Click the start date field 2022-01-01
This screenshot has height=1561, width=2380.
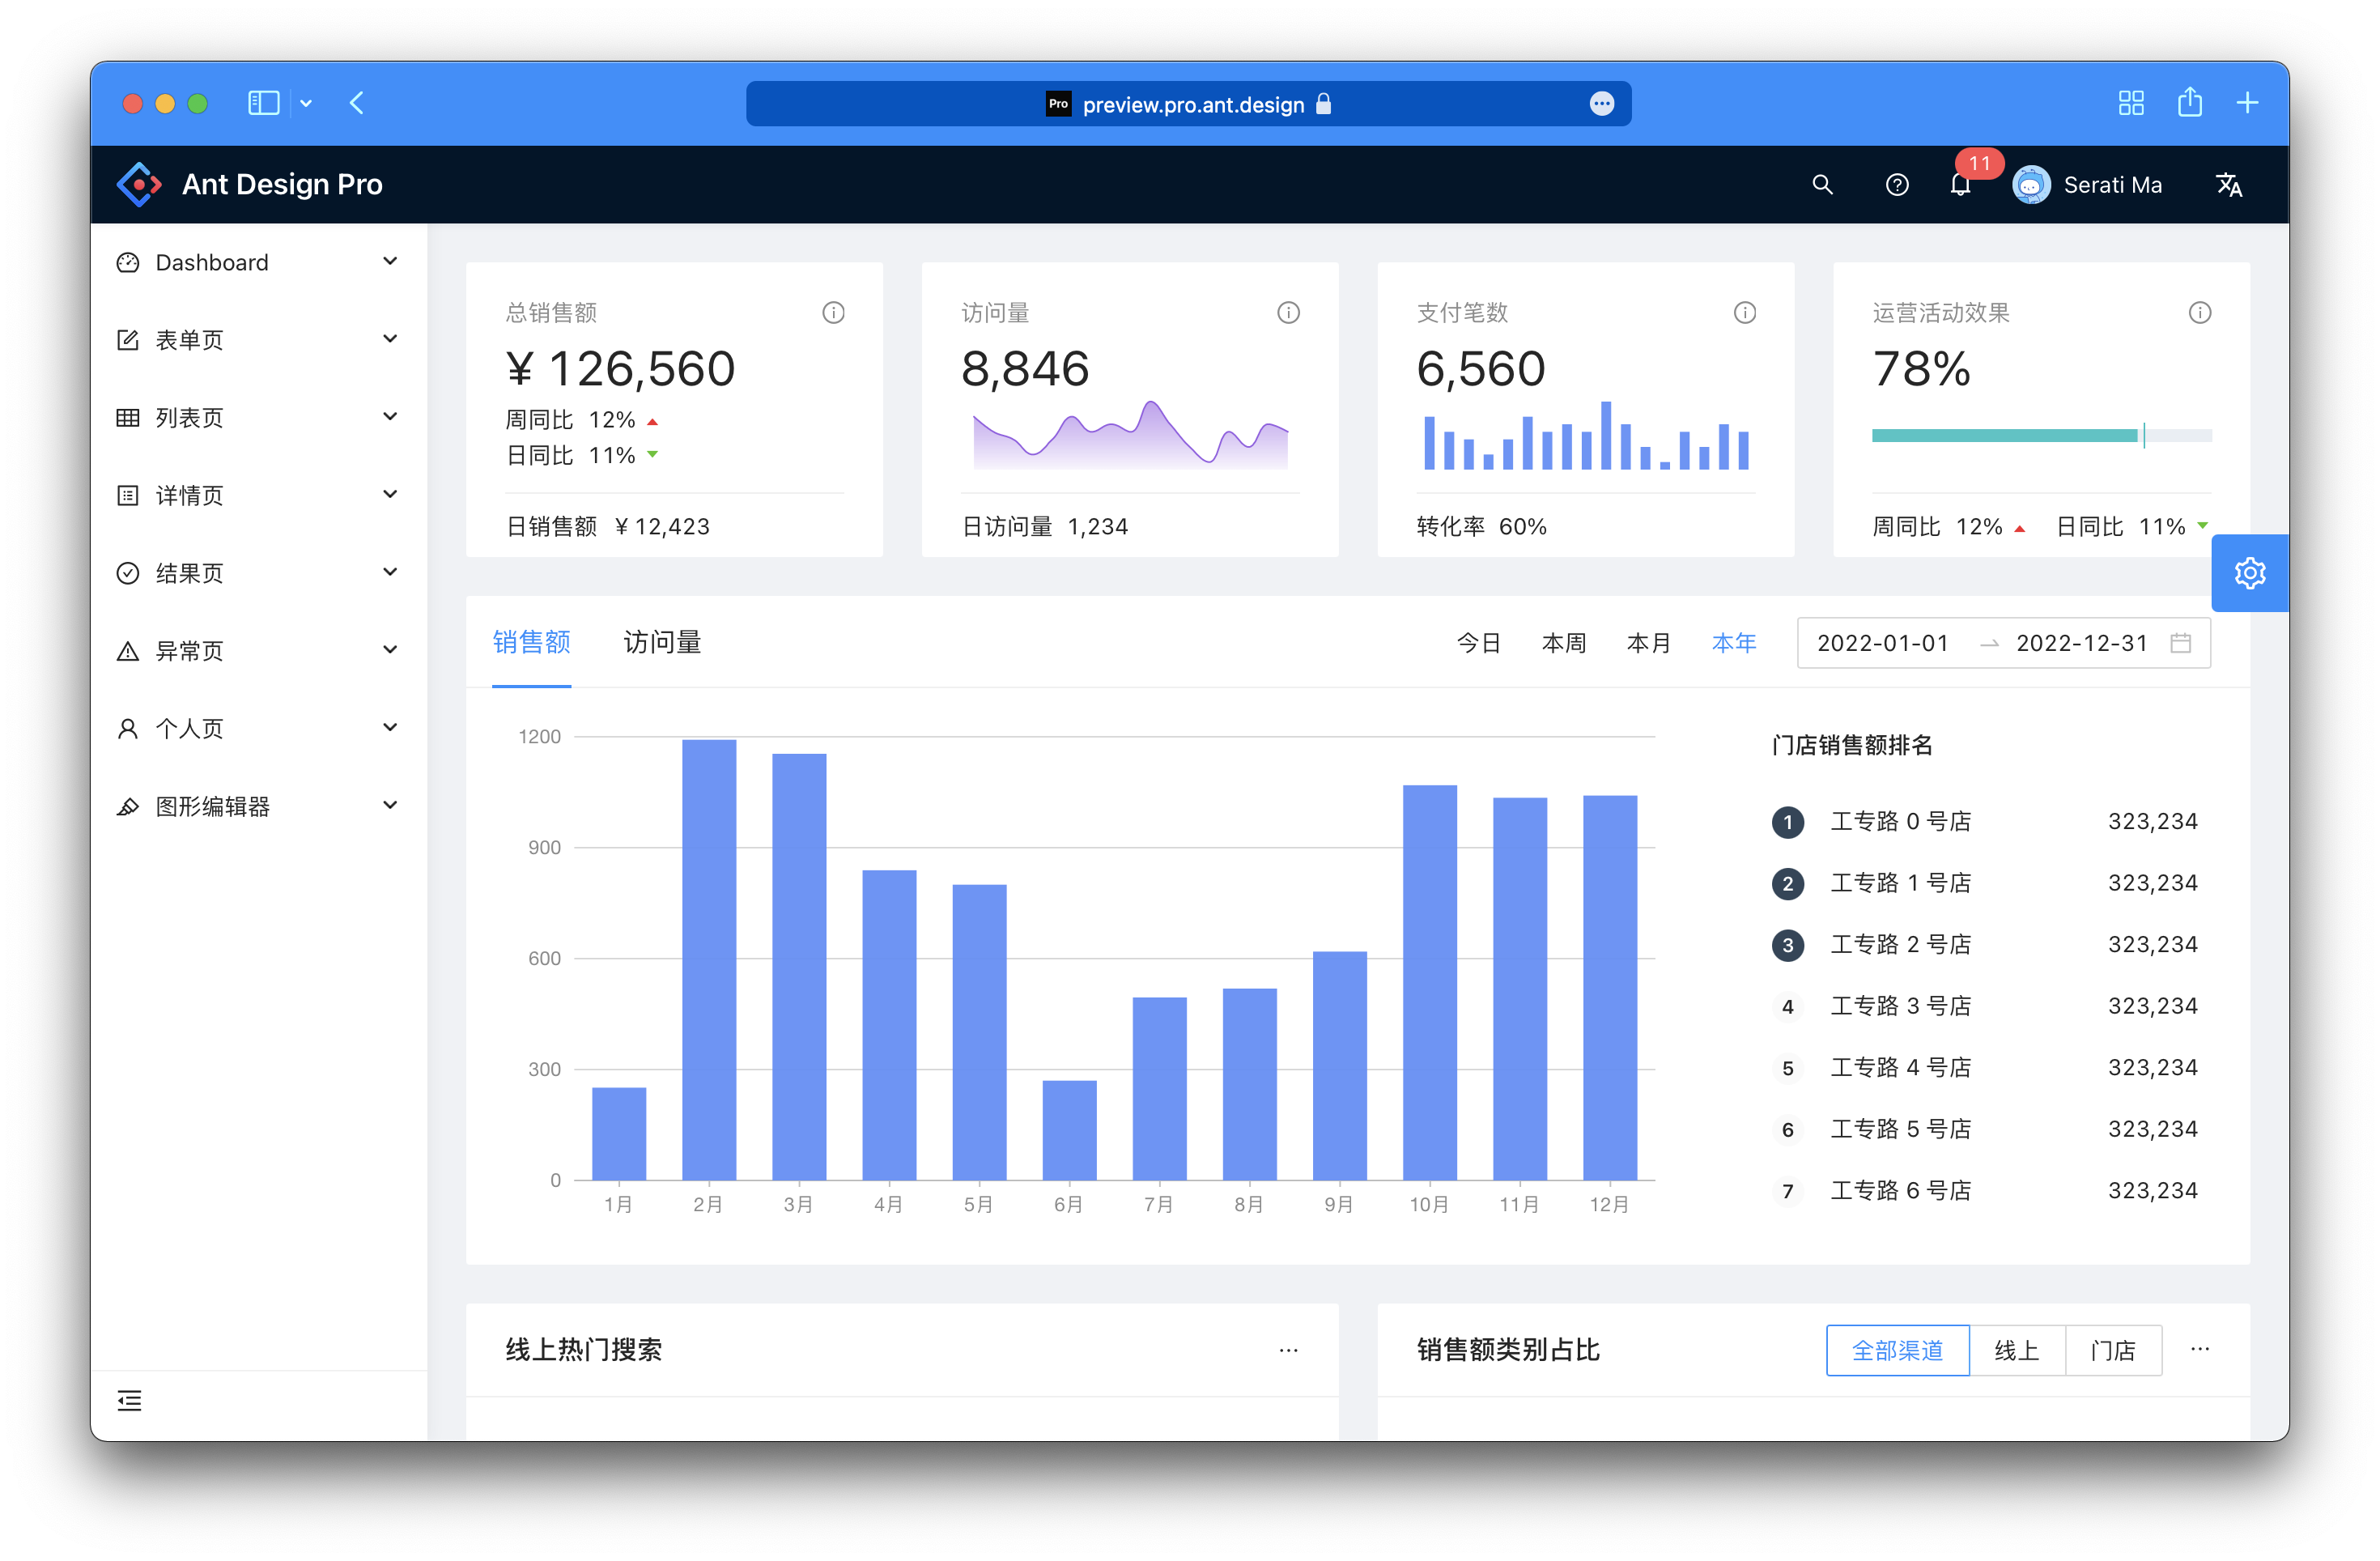point(1882,643)
